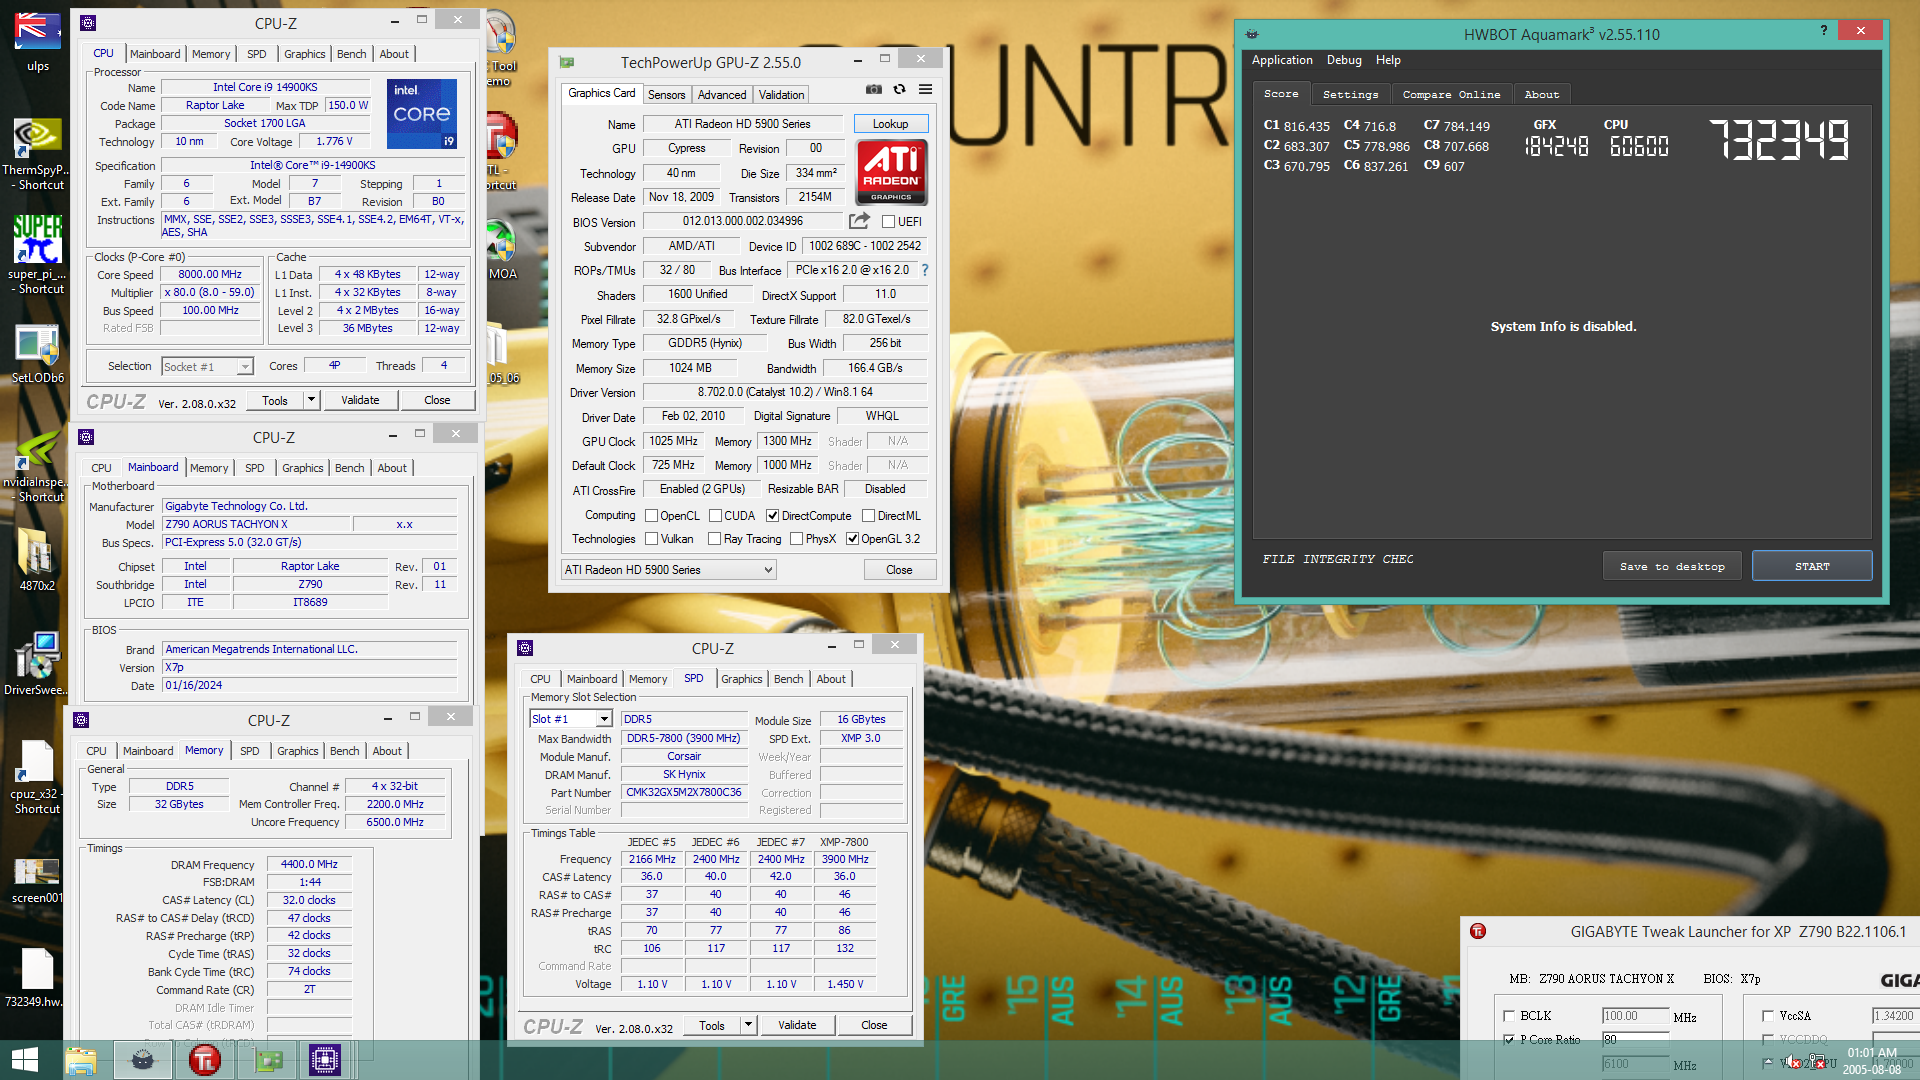The width and height of the screenshot is (1920, 1080).
Task: Toggle the Vulkan checkbox
Action: point(652,539)
